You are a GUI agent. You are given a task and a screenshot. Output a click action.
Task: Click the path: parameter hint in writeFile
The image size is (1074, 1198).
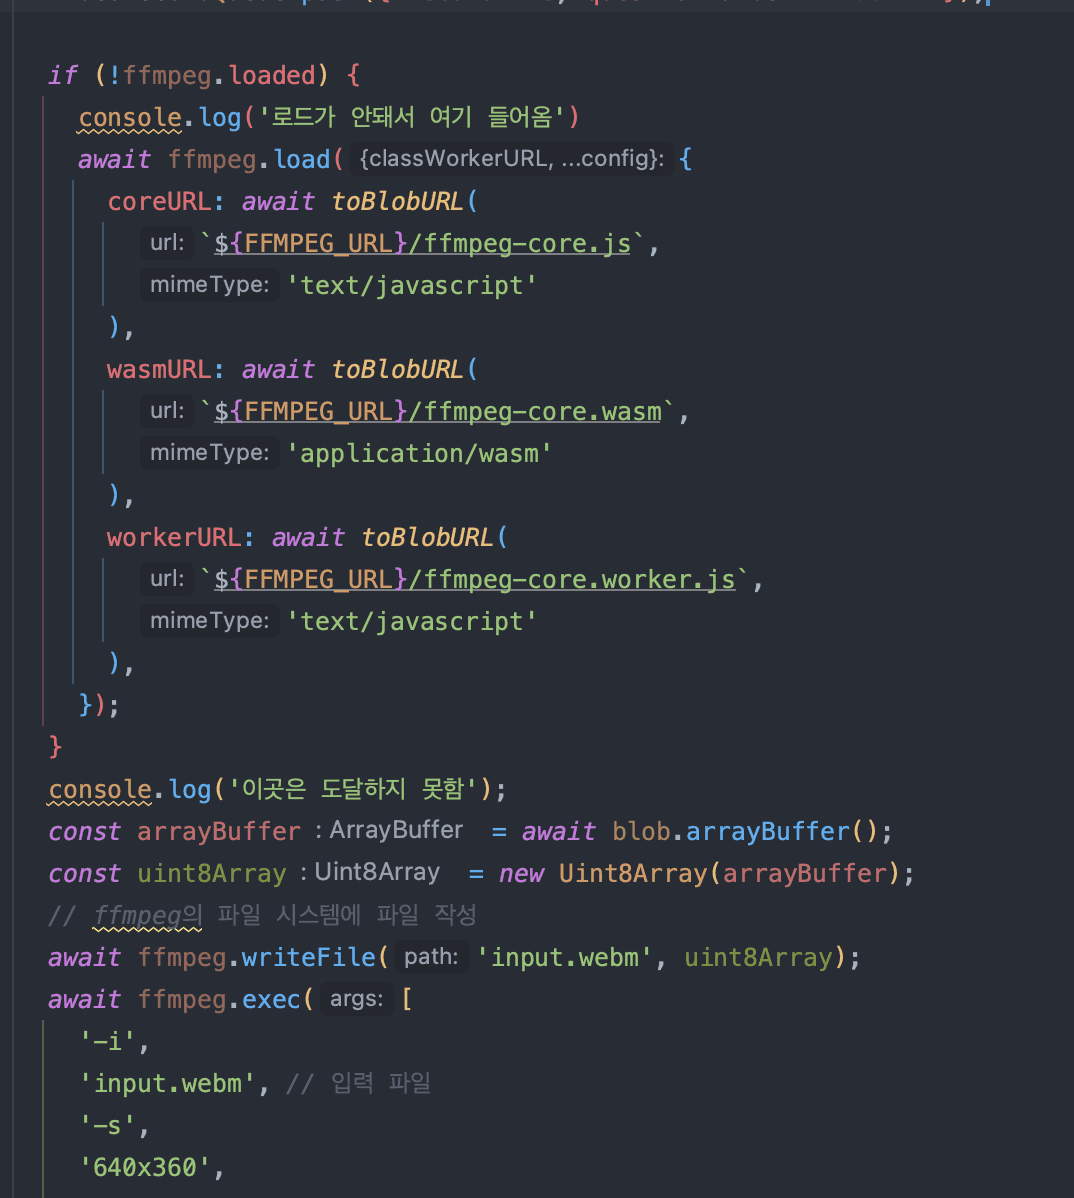point(431,957)
